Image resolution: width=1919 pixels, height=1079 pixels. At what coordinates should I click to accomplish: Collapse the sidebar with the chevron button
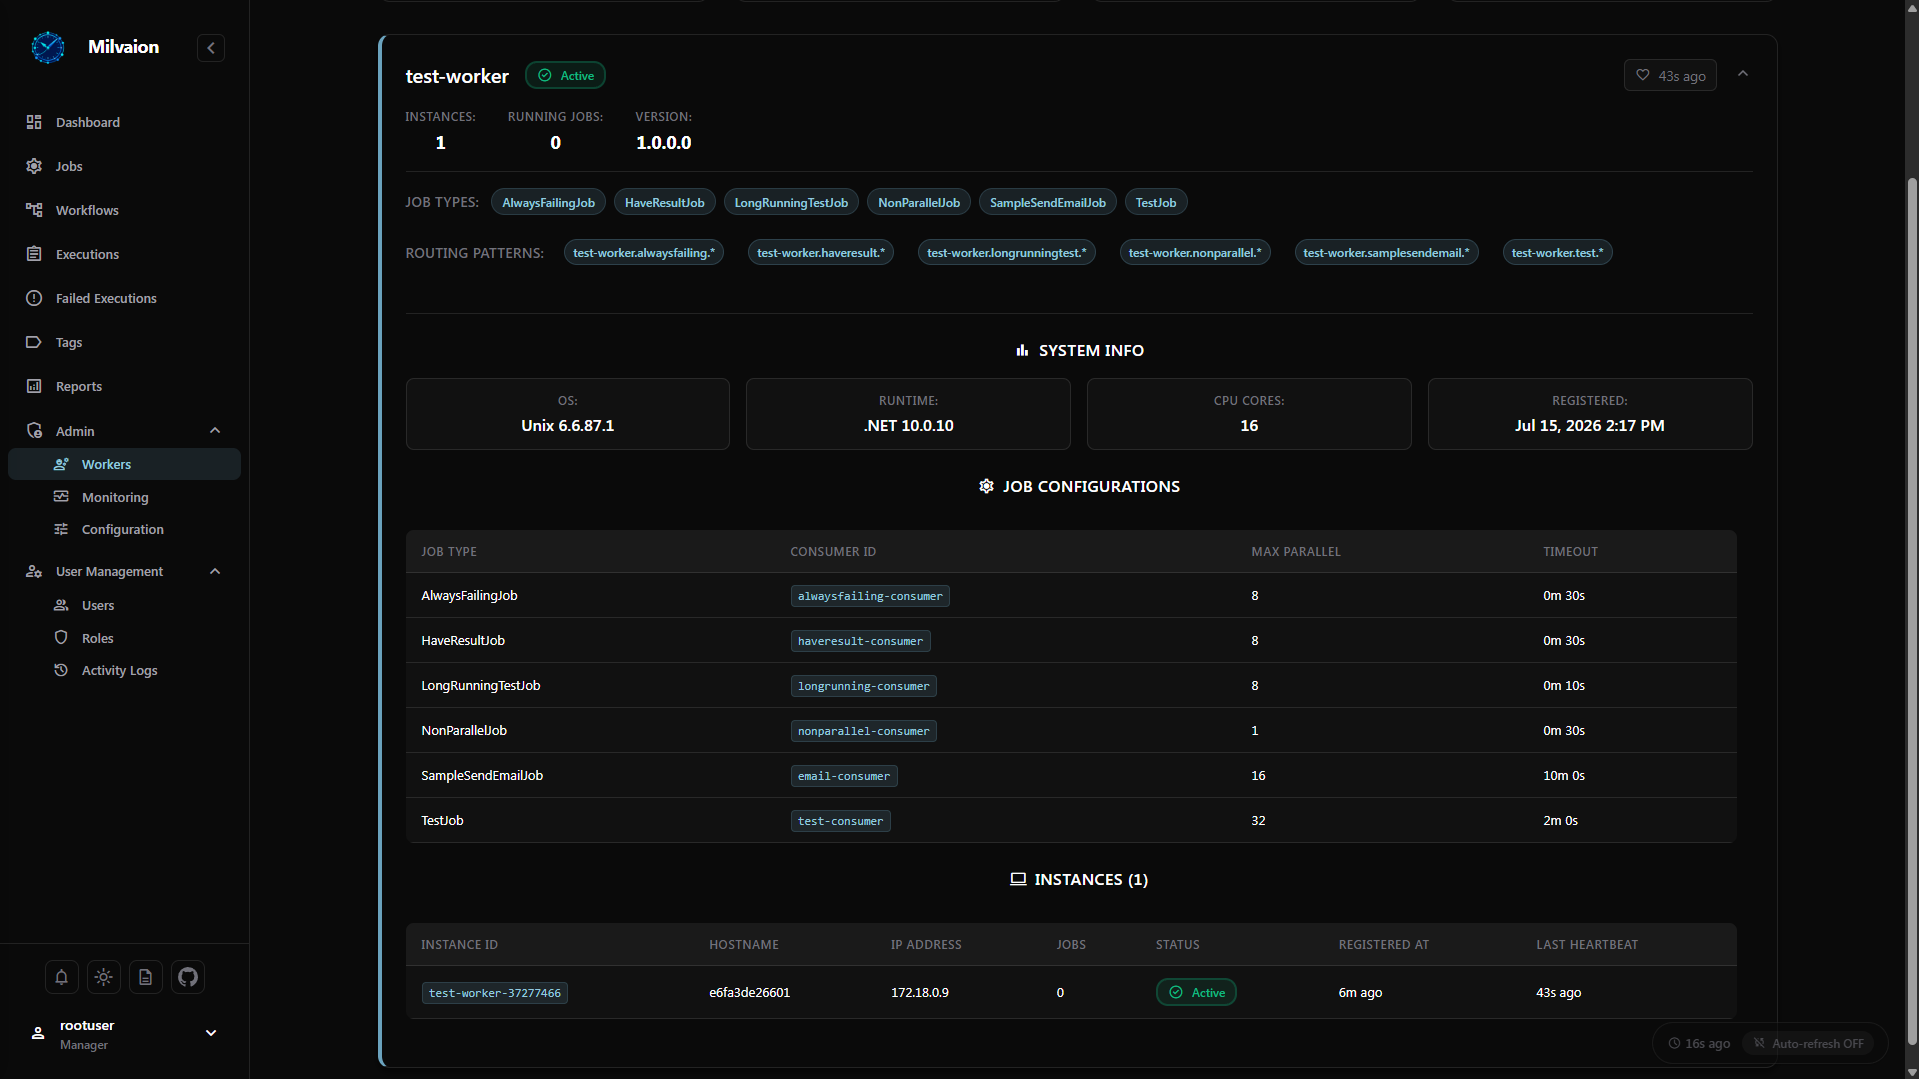click(x=211, y=48)
